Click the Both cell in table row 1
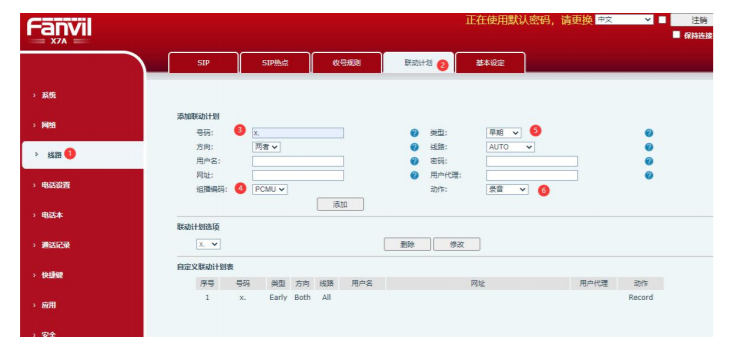This screenshot has width=729, height=362. pos(302,297)
